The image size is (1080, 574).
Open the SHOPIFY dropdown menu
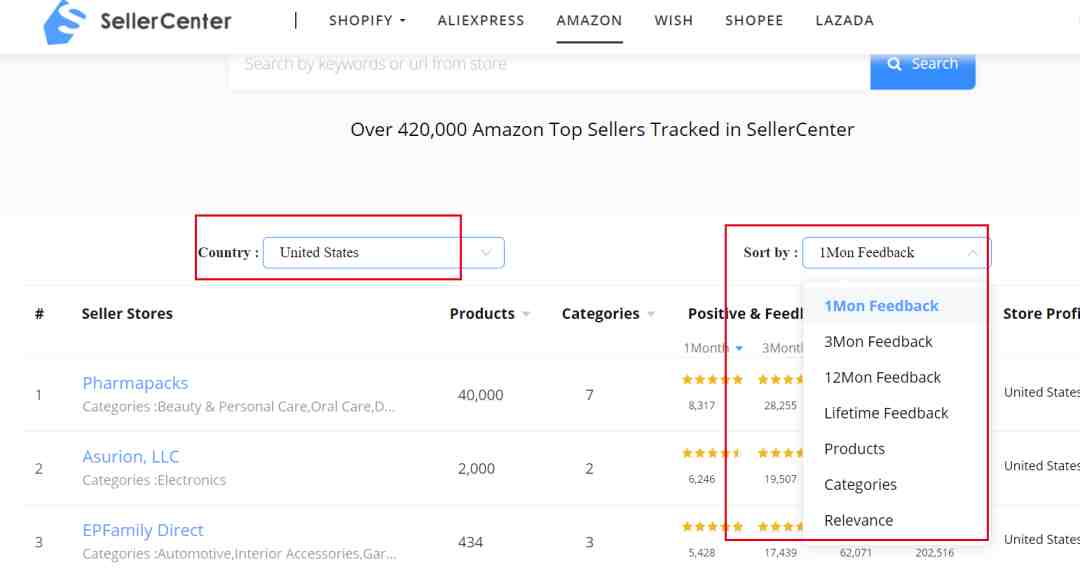[x=367, y=21]
